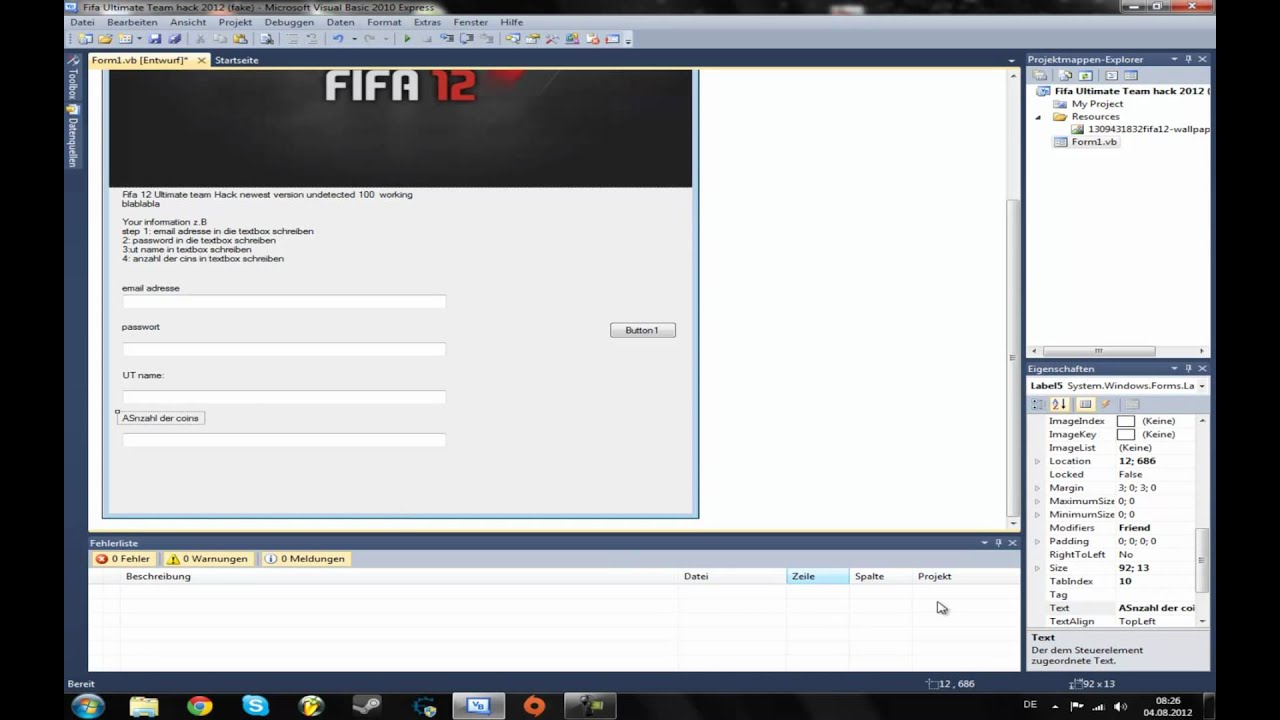Click the passwort textbox
This screenshot has height=720, width=1280.
[284, 349]
